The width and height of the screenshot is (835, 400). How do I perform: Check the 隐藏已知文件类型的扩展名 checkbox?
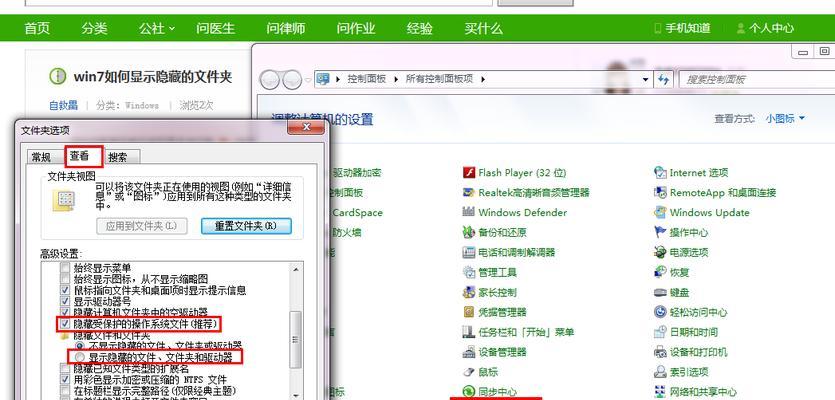65,368
